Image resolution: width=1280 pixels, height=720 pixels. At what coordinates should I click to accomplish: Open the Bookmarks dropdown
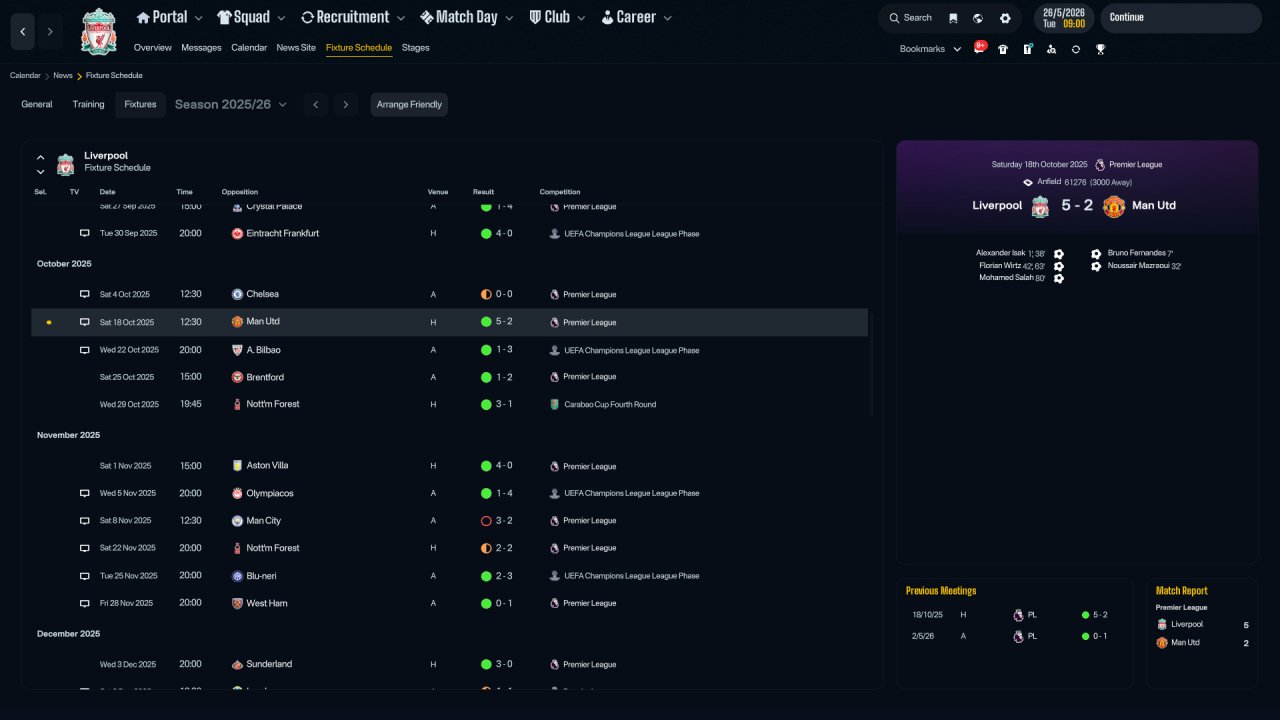(930, 49)
